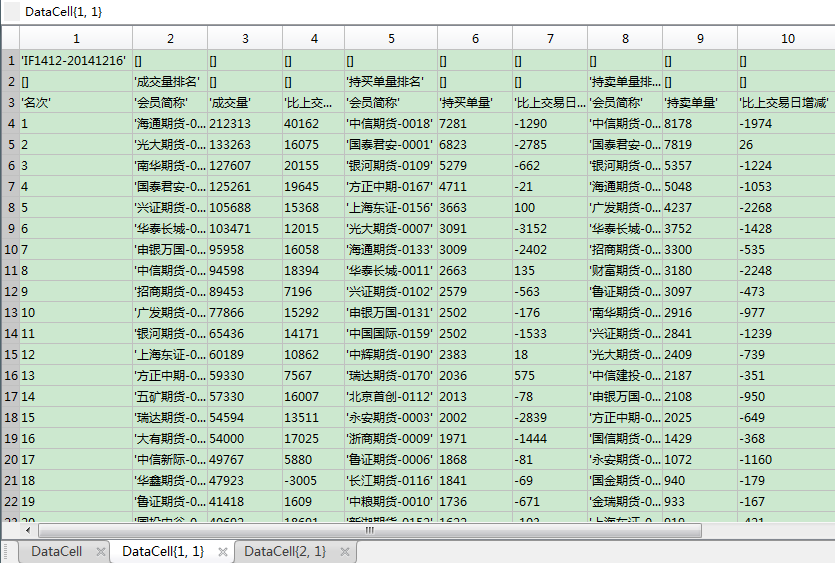Select cell '中粮期货-0010'
Screen dimensions: 835x563
tap(391, 501)
